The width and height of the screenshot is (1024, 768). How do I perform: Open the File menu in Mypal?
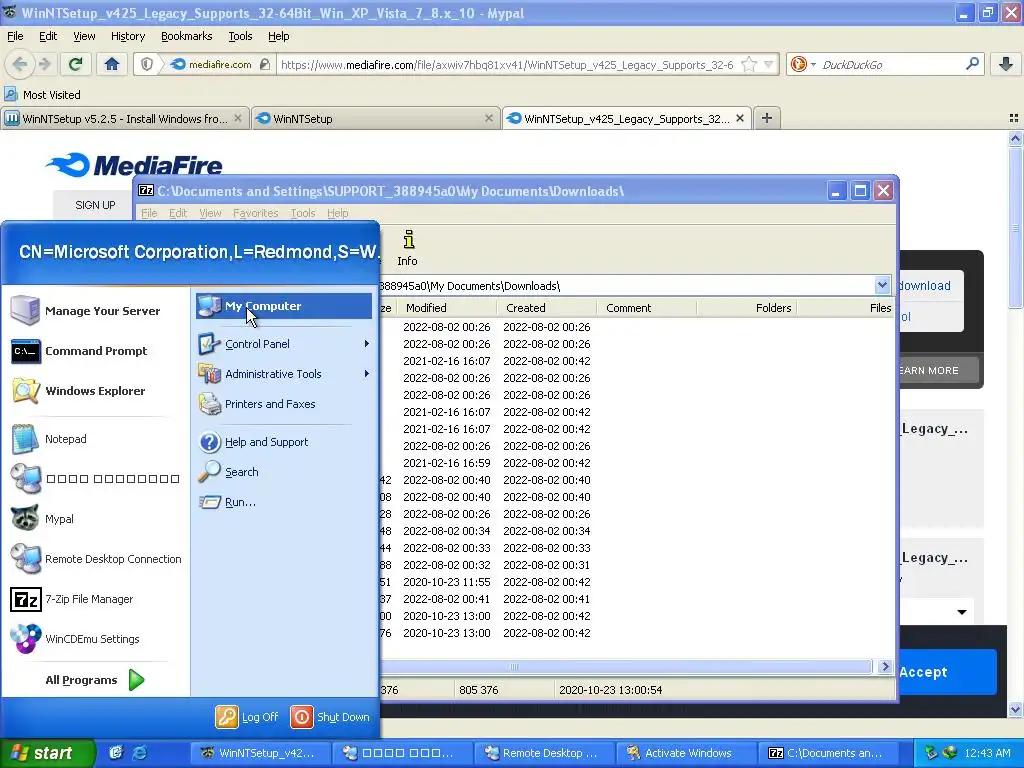tap(14, 36)
